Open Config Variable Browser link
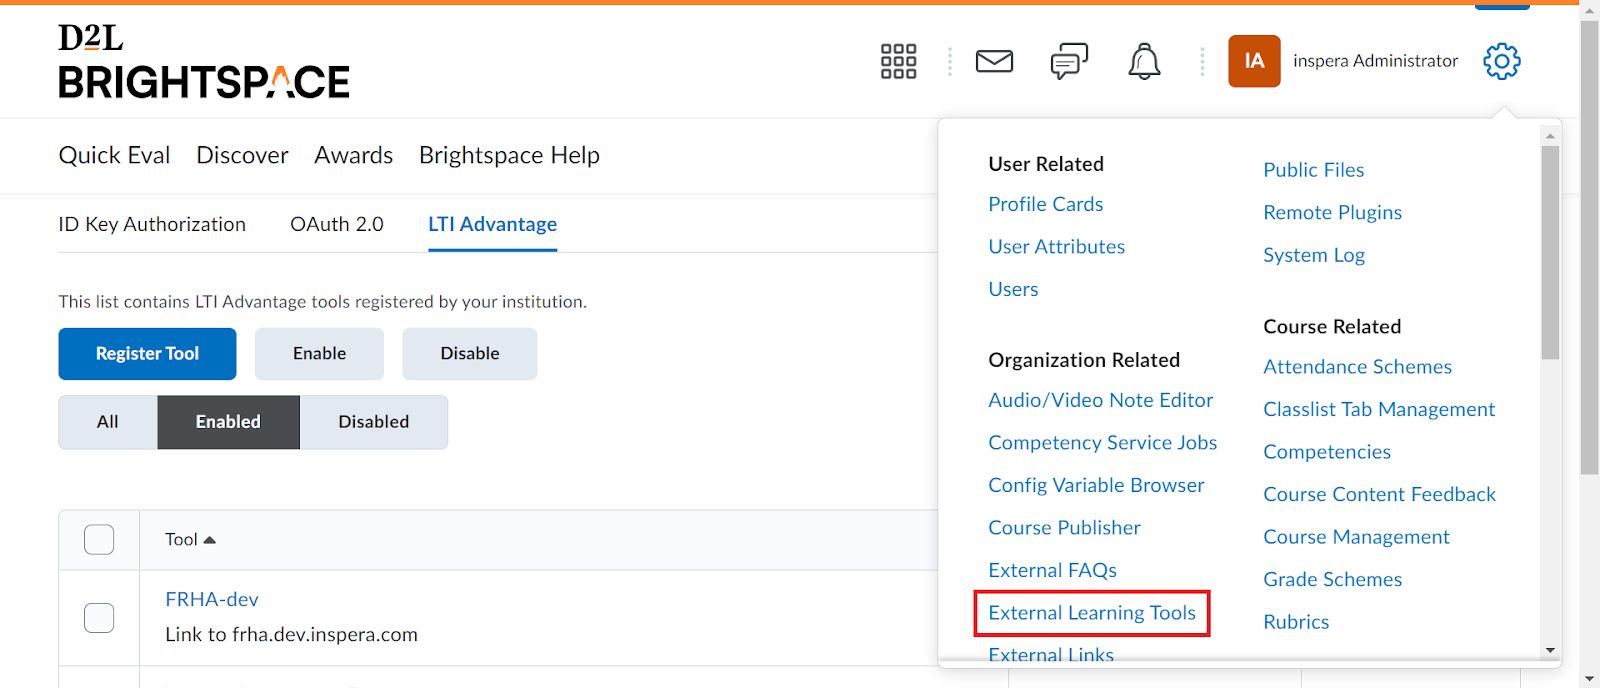Viewport: 1600px width, 688px height. click(x=1096, y=485)
